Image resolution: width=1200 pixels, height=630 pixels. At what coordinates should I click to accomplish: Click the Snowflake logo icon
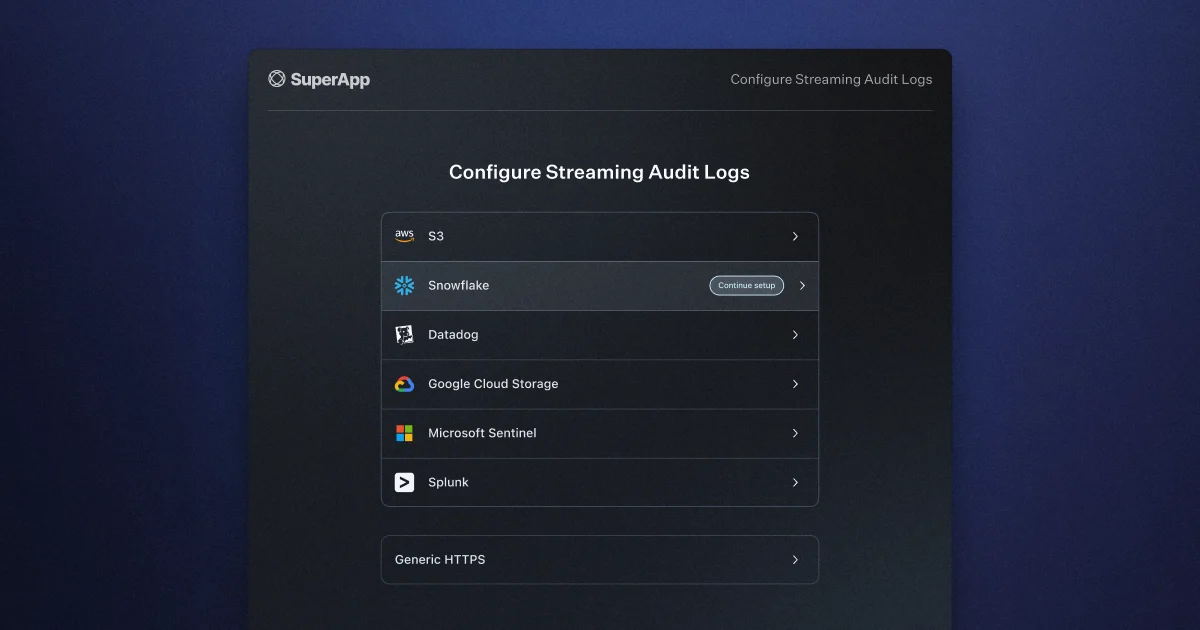click(x=404, y=286)
